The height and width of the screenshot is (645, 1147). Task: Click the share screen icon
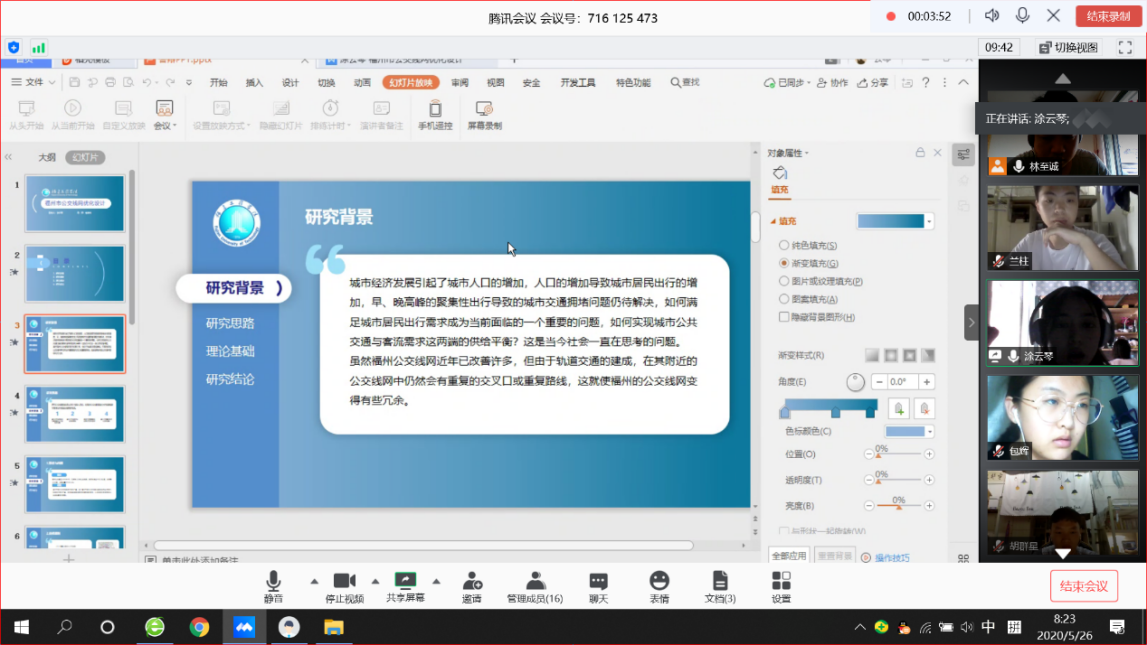[405, 581]
